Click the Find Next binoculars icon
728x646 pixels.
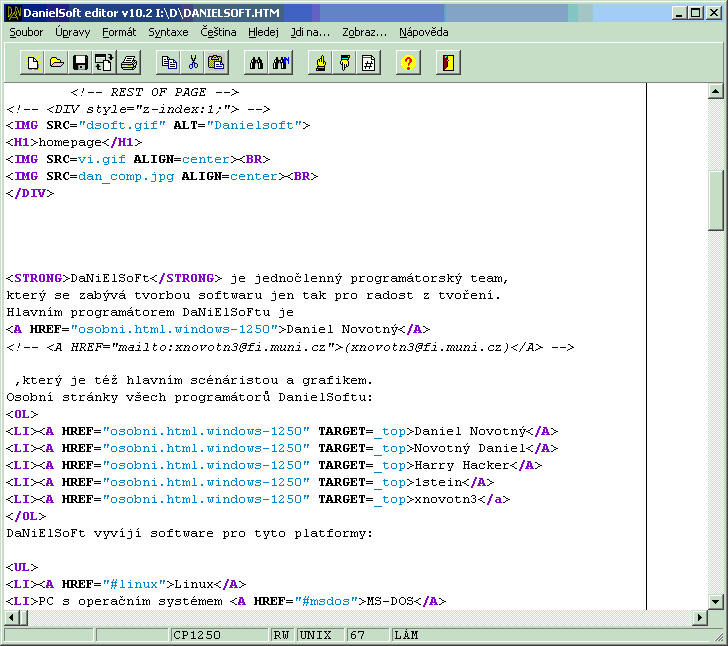(x=281, y=63)
